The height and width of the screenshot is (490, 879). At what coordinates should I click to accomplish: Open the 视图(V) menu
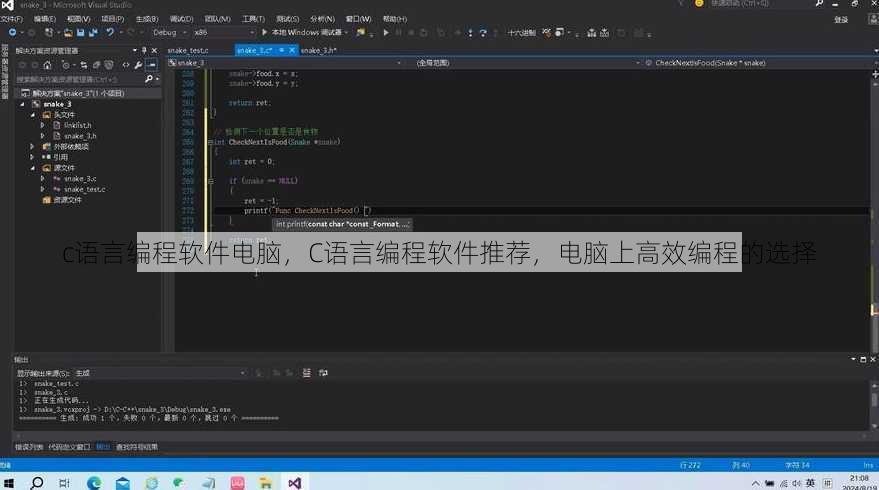pyautogui.click(x=78, y=19)
